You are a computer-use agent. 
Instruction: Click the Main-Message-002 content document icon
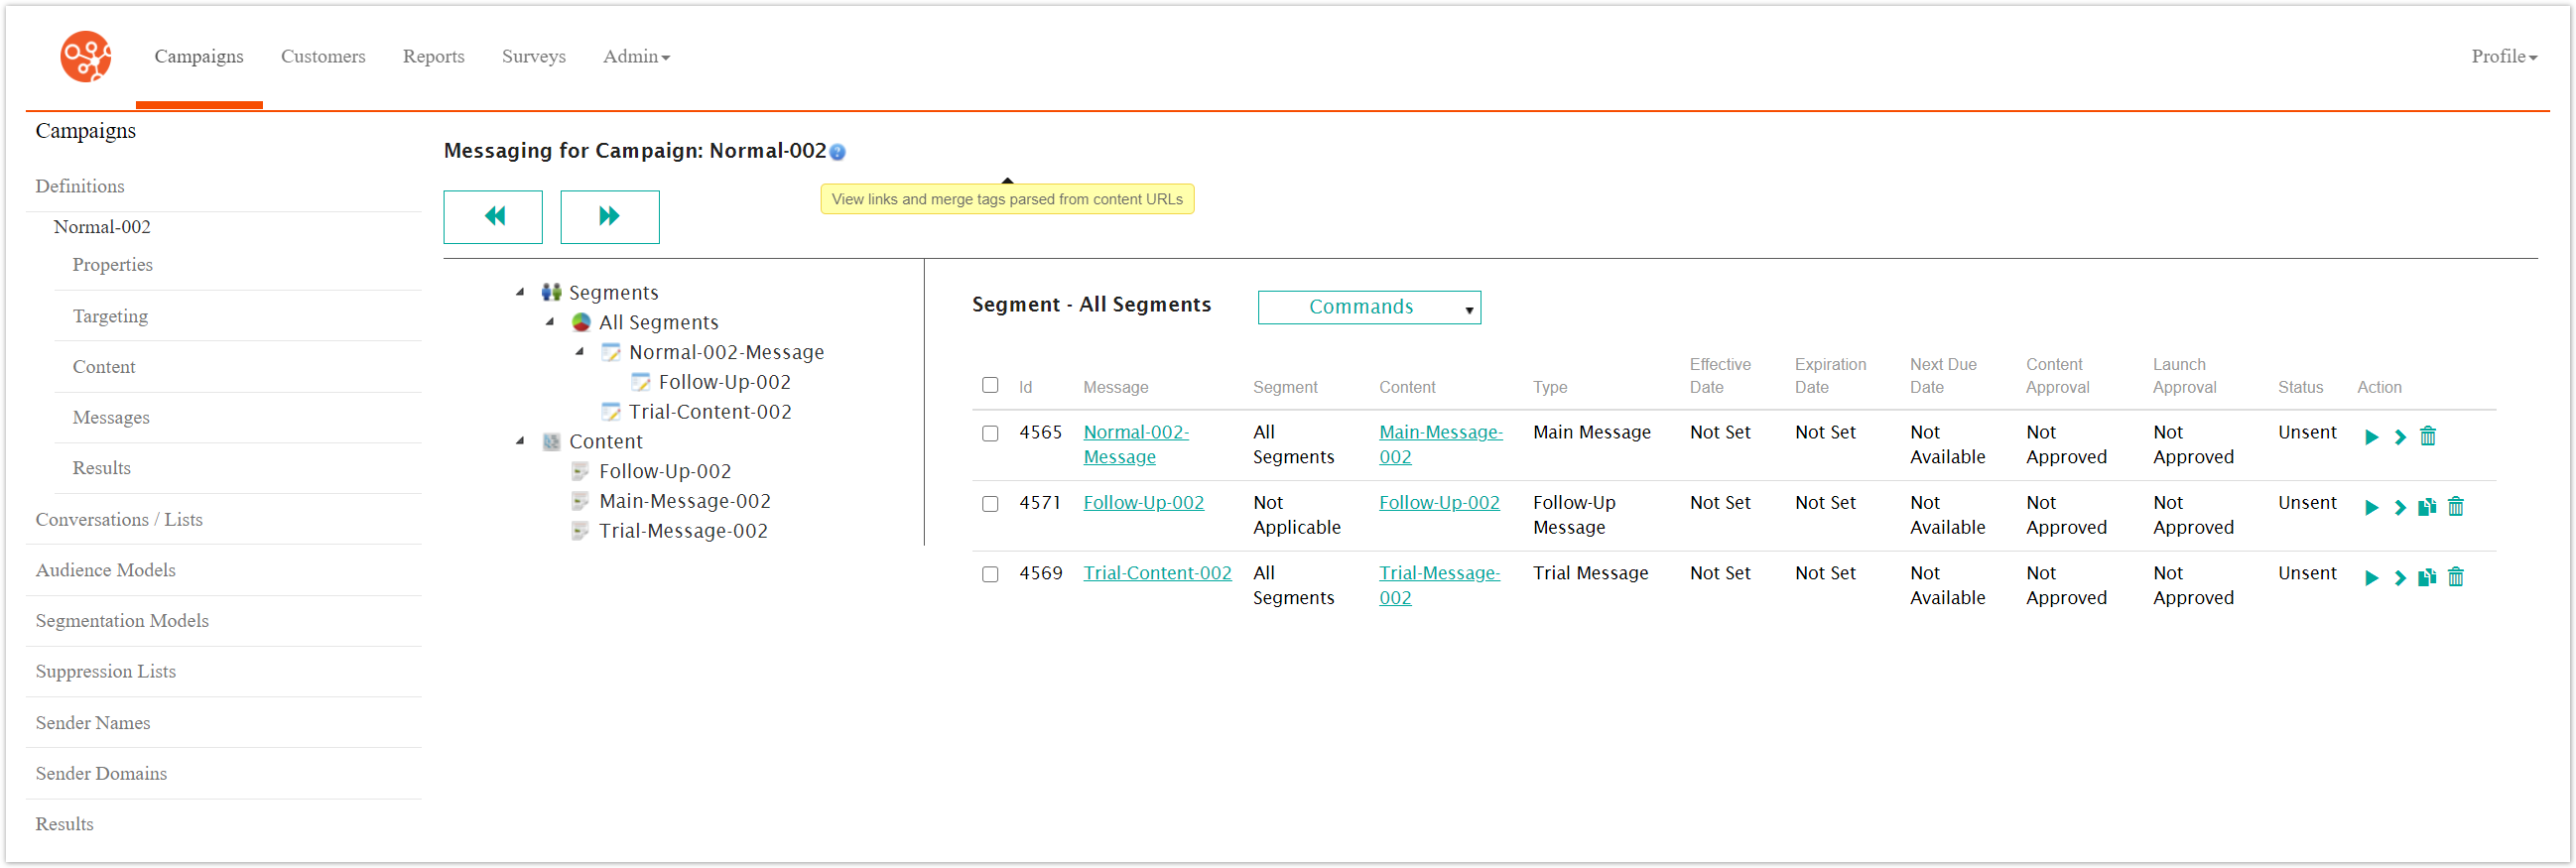click(x=580, y=501)
